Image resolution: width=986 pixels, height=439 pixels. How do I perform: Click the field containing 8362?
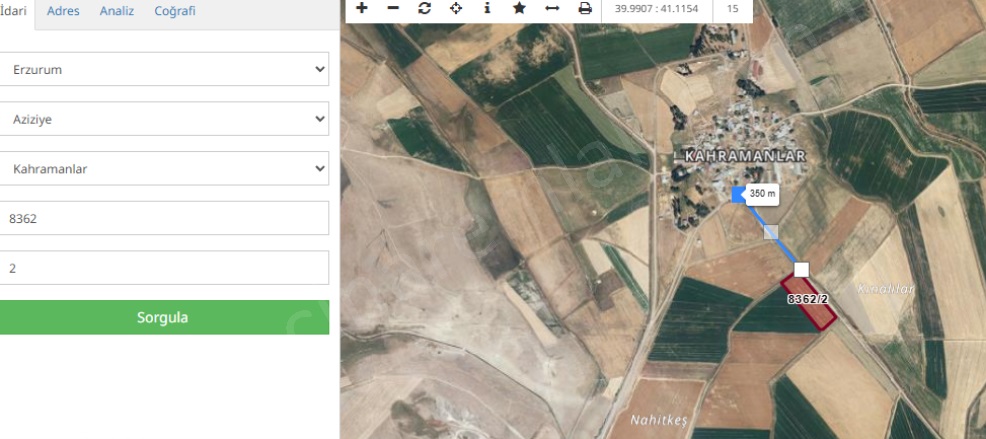point(164,218)
